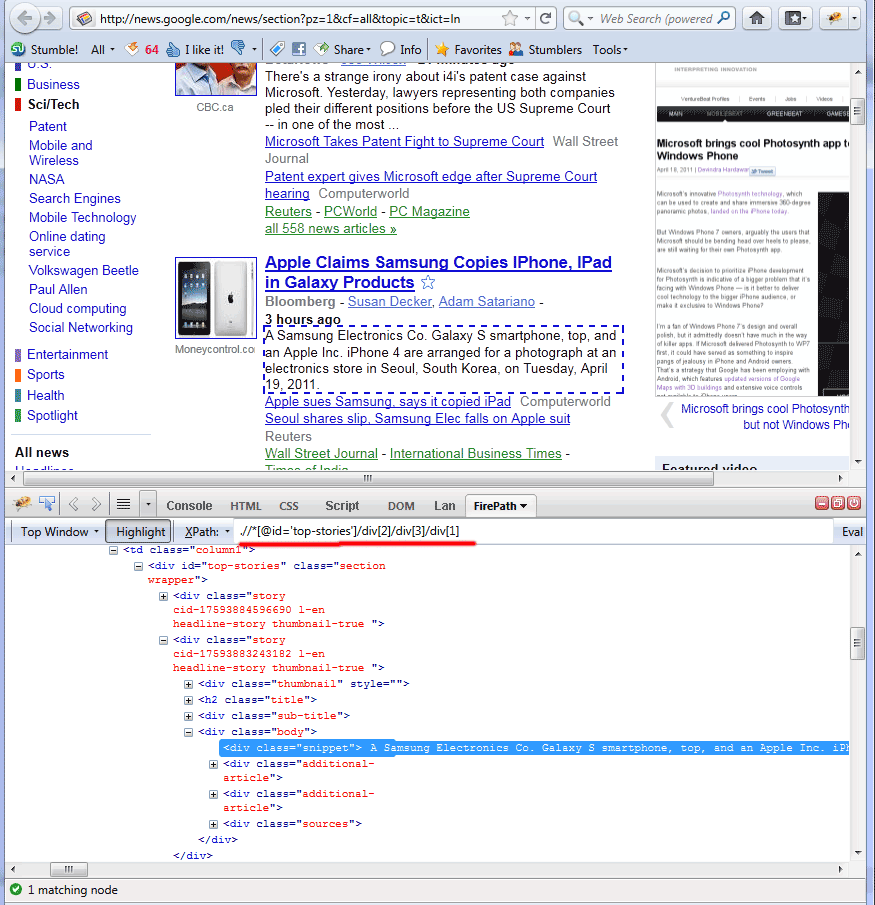Viewport: 875px width, 905px height.
Task: Star the Apple Claims Samsung story
Action: pos(428,283)
